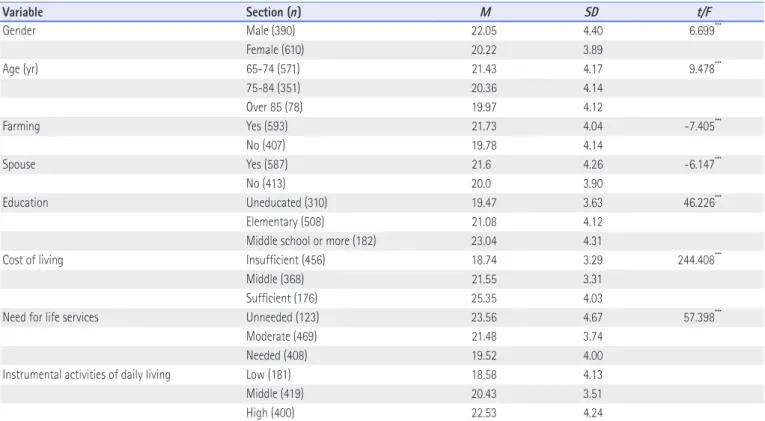Select the Female (610) cell
The width and height of the screenshot is (765, 421).
(275, 50)
